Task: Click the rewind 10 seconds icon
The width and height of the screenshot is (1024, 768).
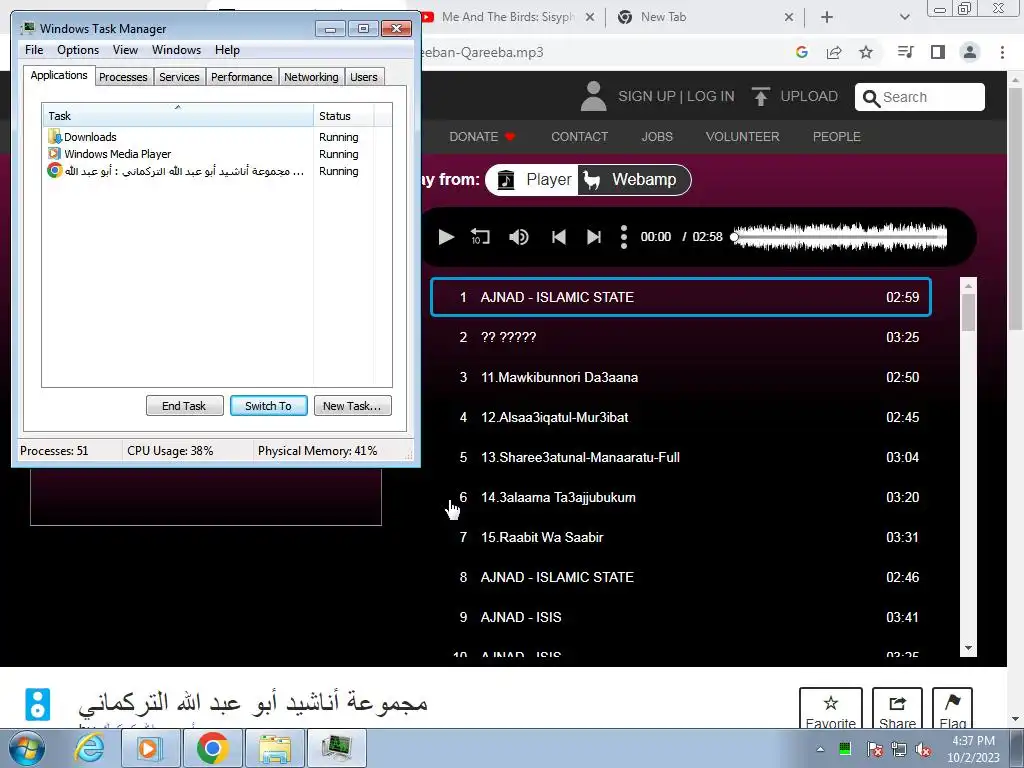Action: (481, 236)
